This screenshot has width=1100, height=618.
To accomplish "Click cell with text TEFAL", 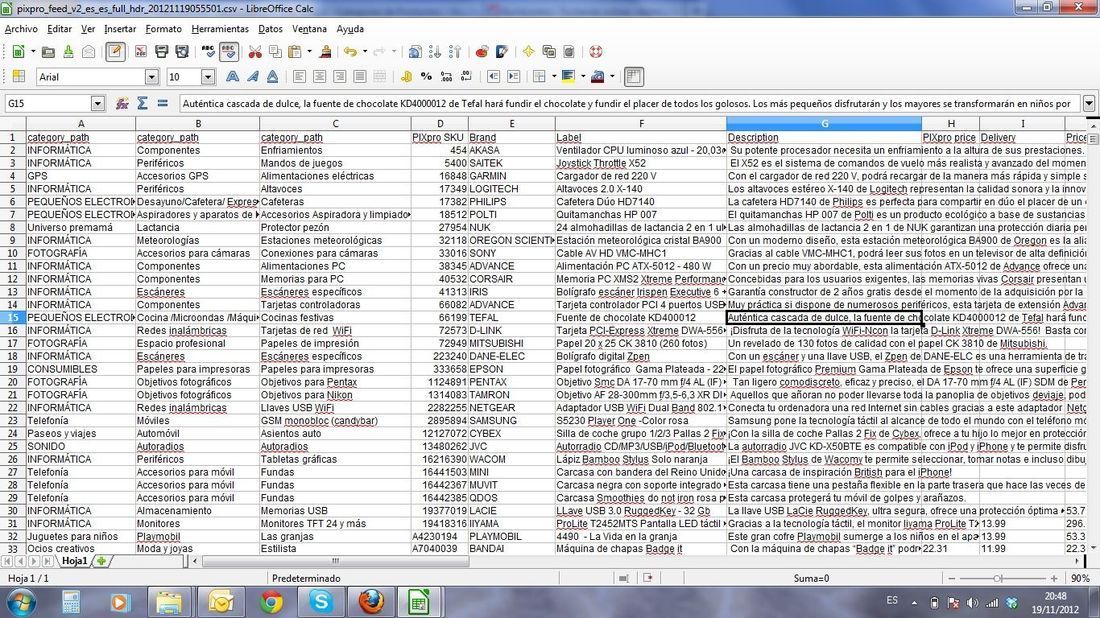I will (510, 318).
